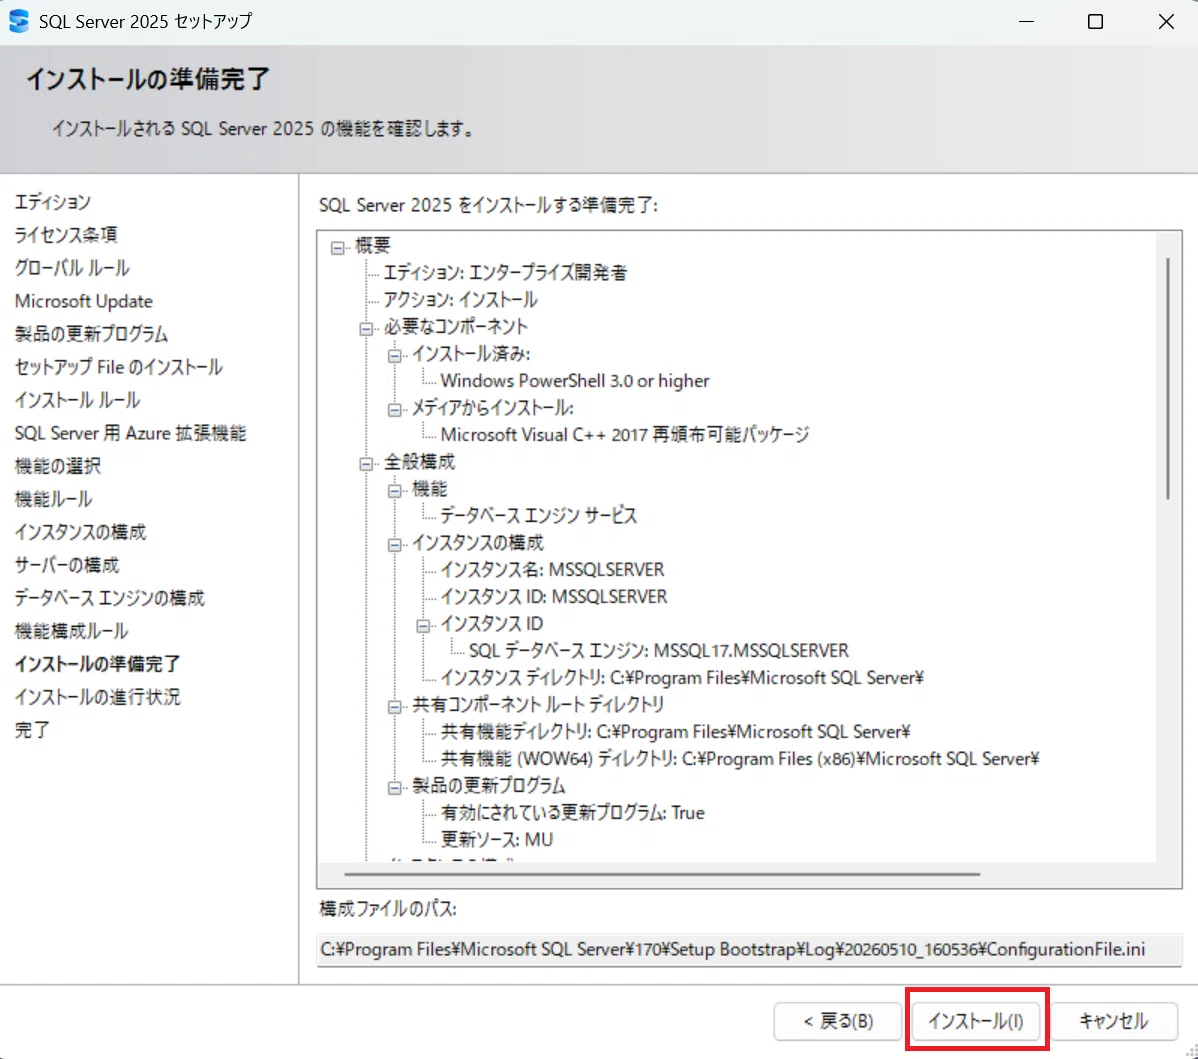Select the 共有機能ディレクトリ row
The height and width of the screenshot is (1059, 1198).
click(675, 732)
